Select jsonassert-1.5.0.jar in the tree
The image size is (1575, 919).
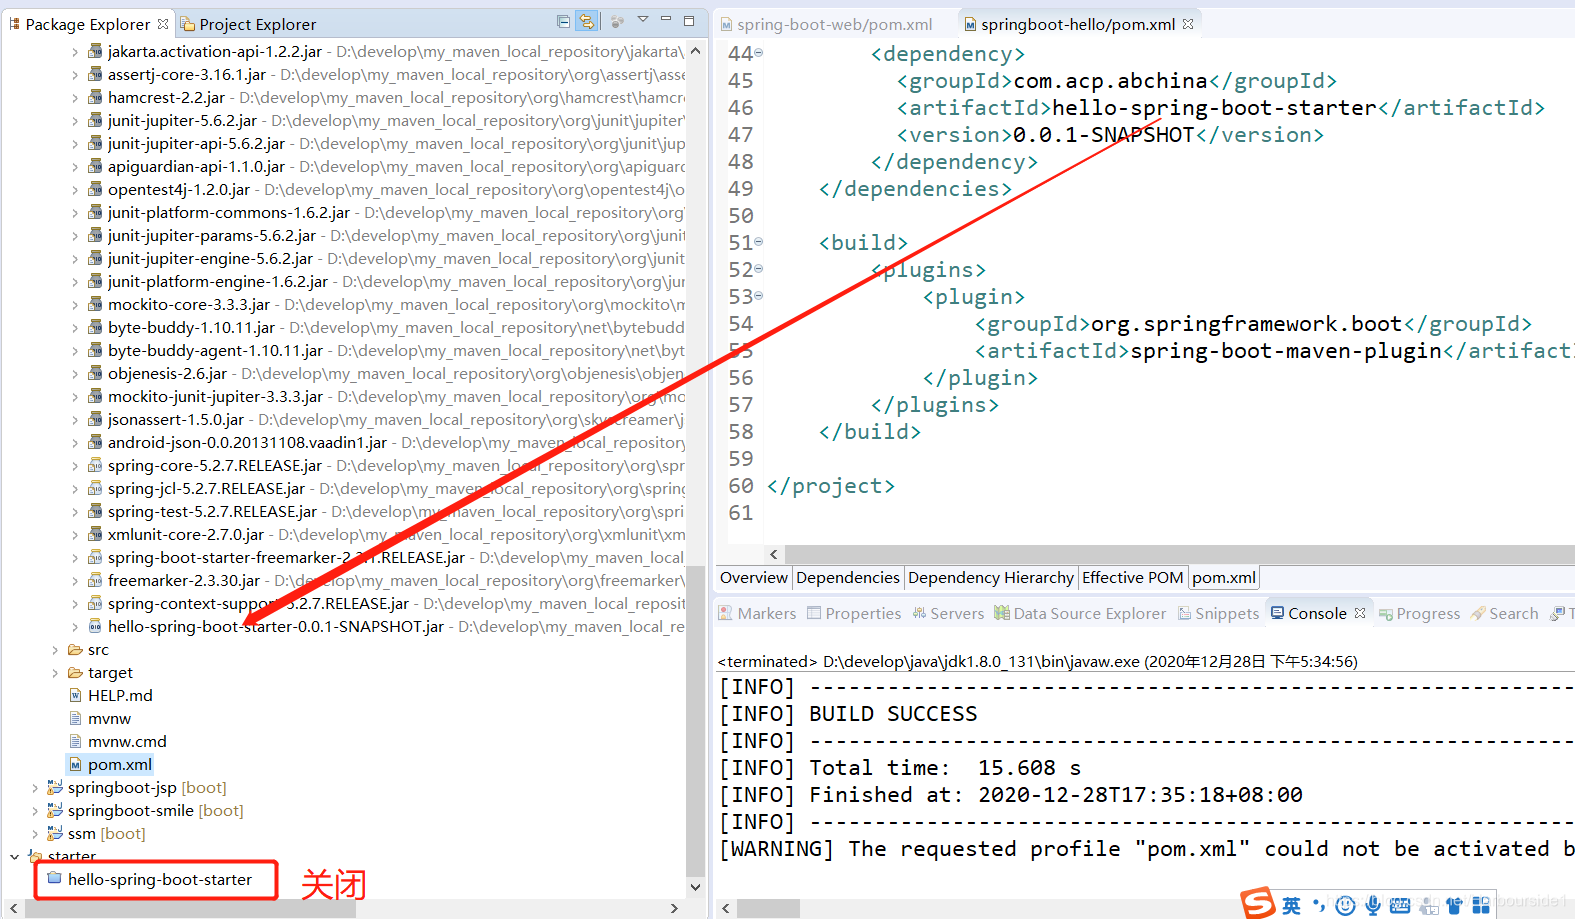[x=176, y=420]
